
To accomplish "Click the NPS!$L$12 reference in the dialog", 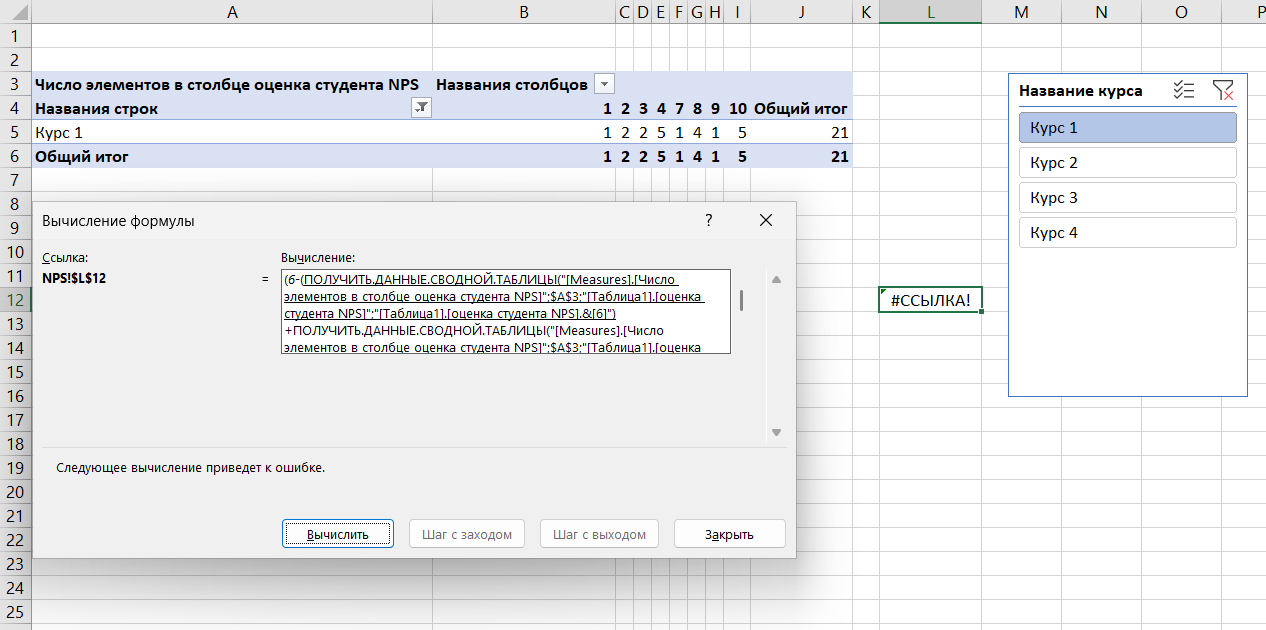I will point(75,278).
